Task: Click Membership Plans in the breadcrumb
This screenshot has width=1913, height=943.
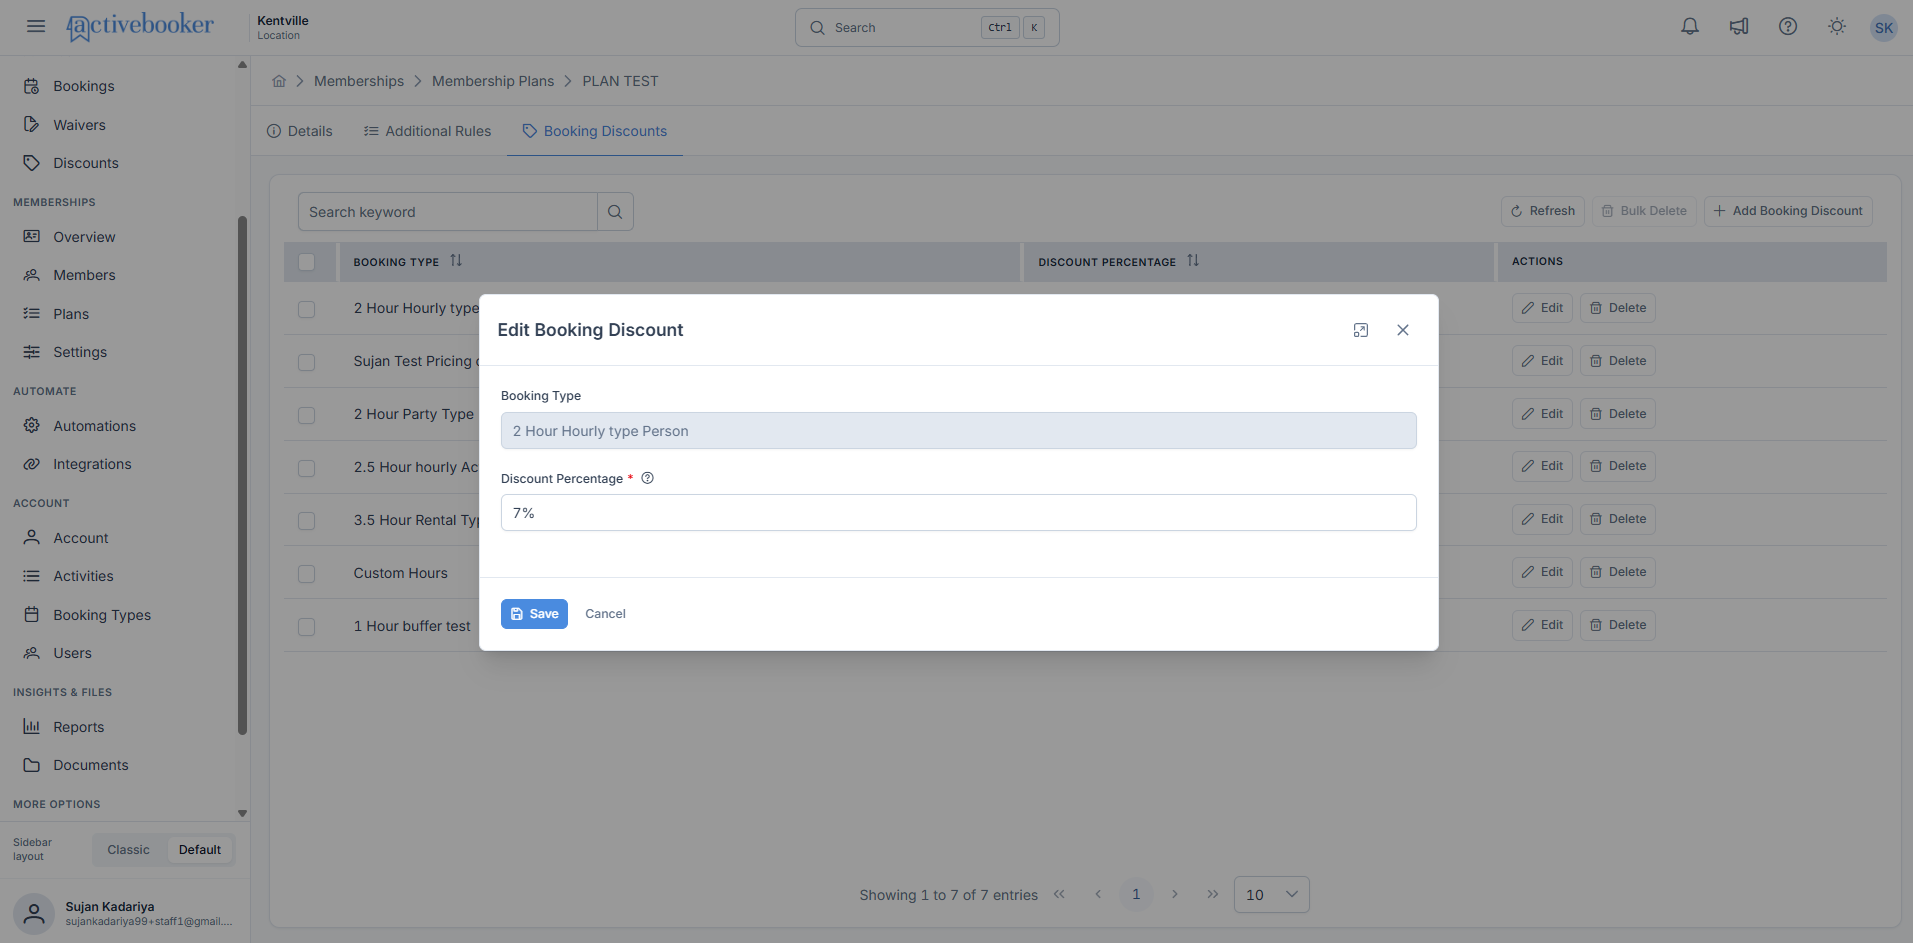Action: (493, 81)
